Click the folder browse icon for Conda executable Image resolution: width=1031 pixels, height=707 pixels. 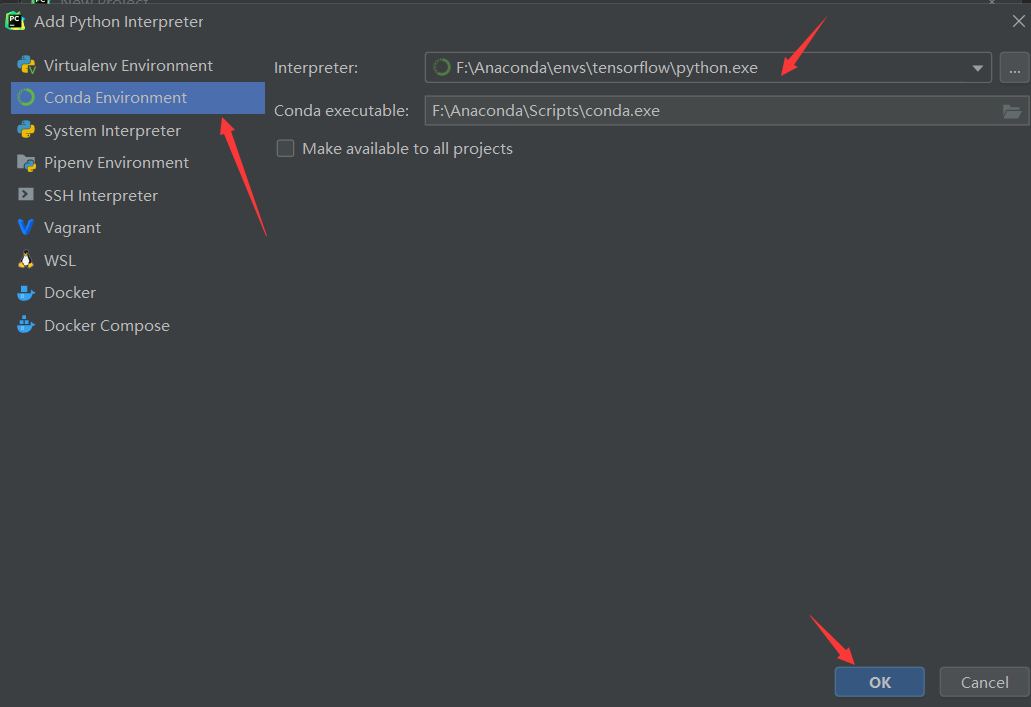[1012, 111]
